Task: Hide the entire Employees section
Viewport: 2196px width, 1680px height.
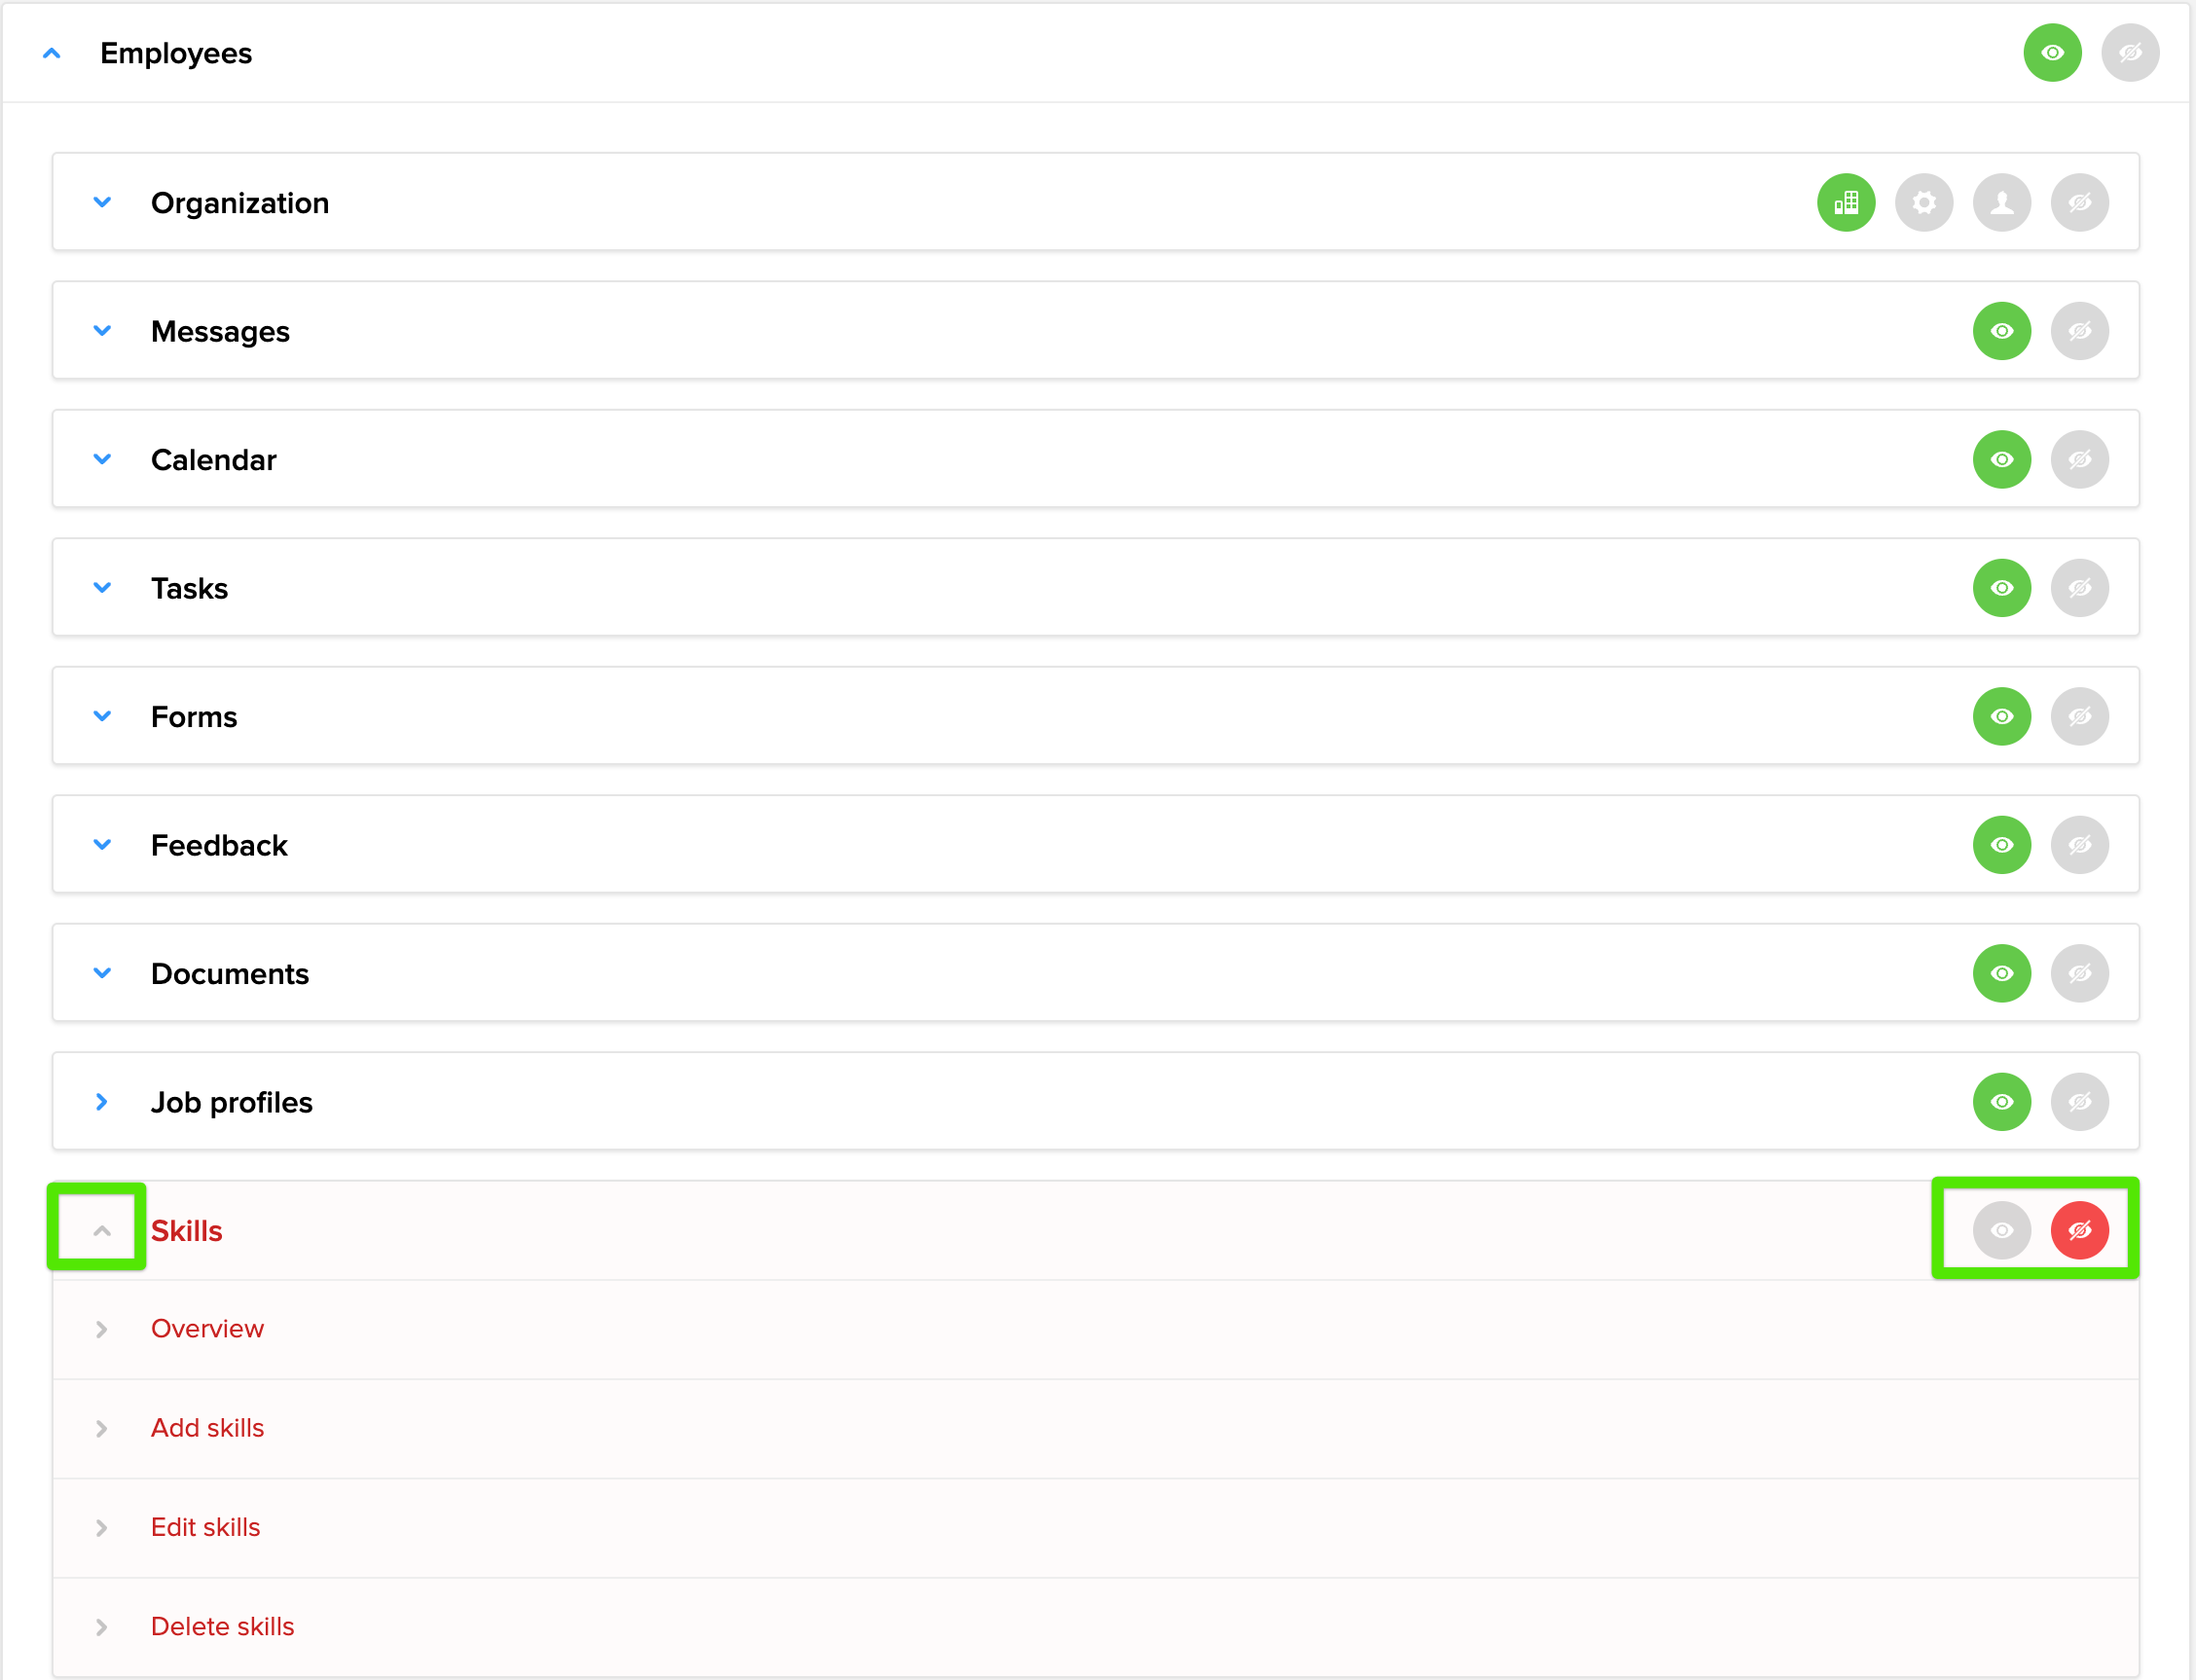Action: [2130, 53]
